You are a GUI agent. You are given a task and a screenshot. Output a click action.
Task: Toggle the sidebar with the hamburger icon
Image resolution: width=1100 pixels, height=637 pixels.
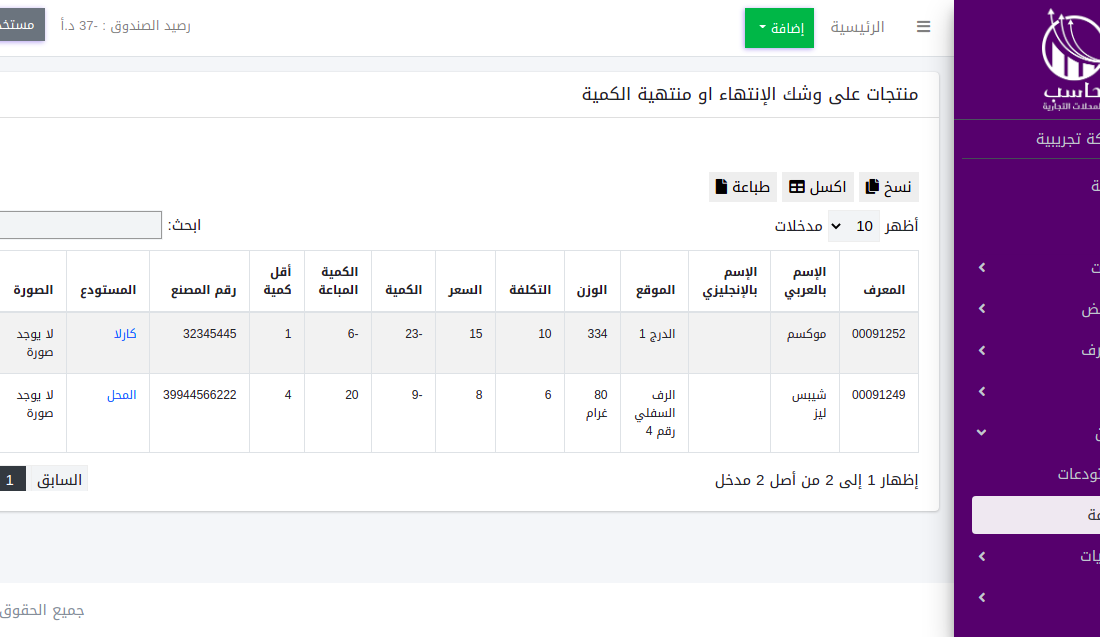coord(923,28)
